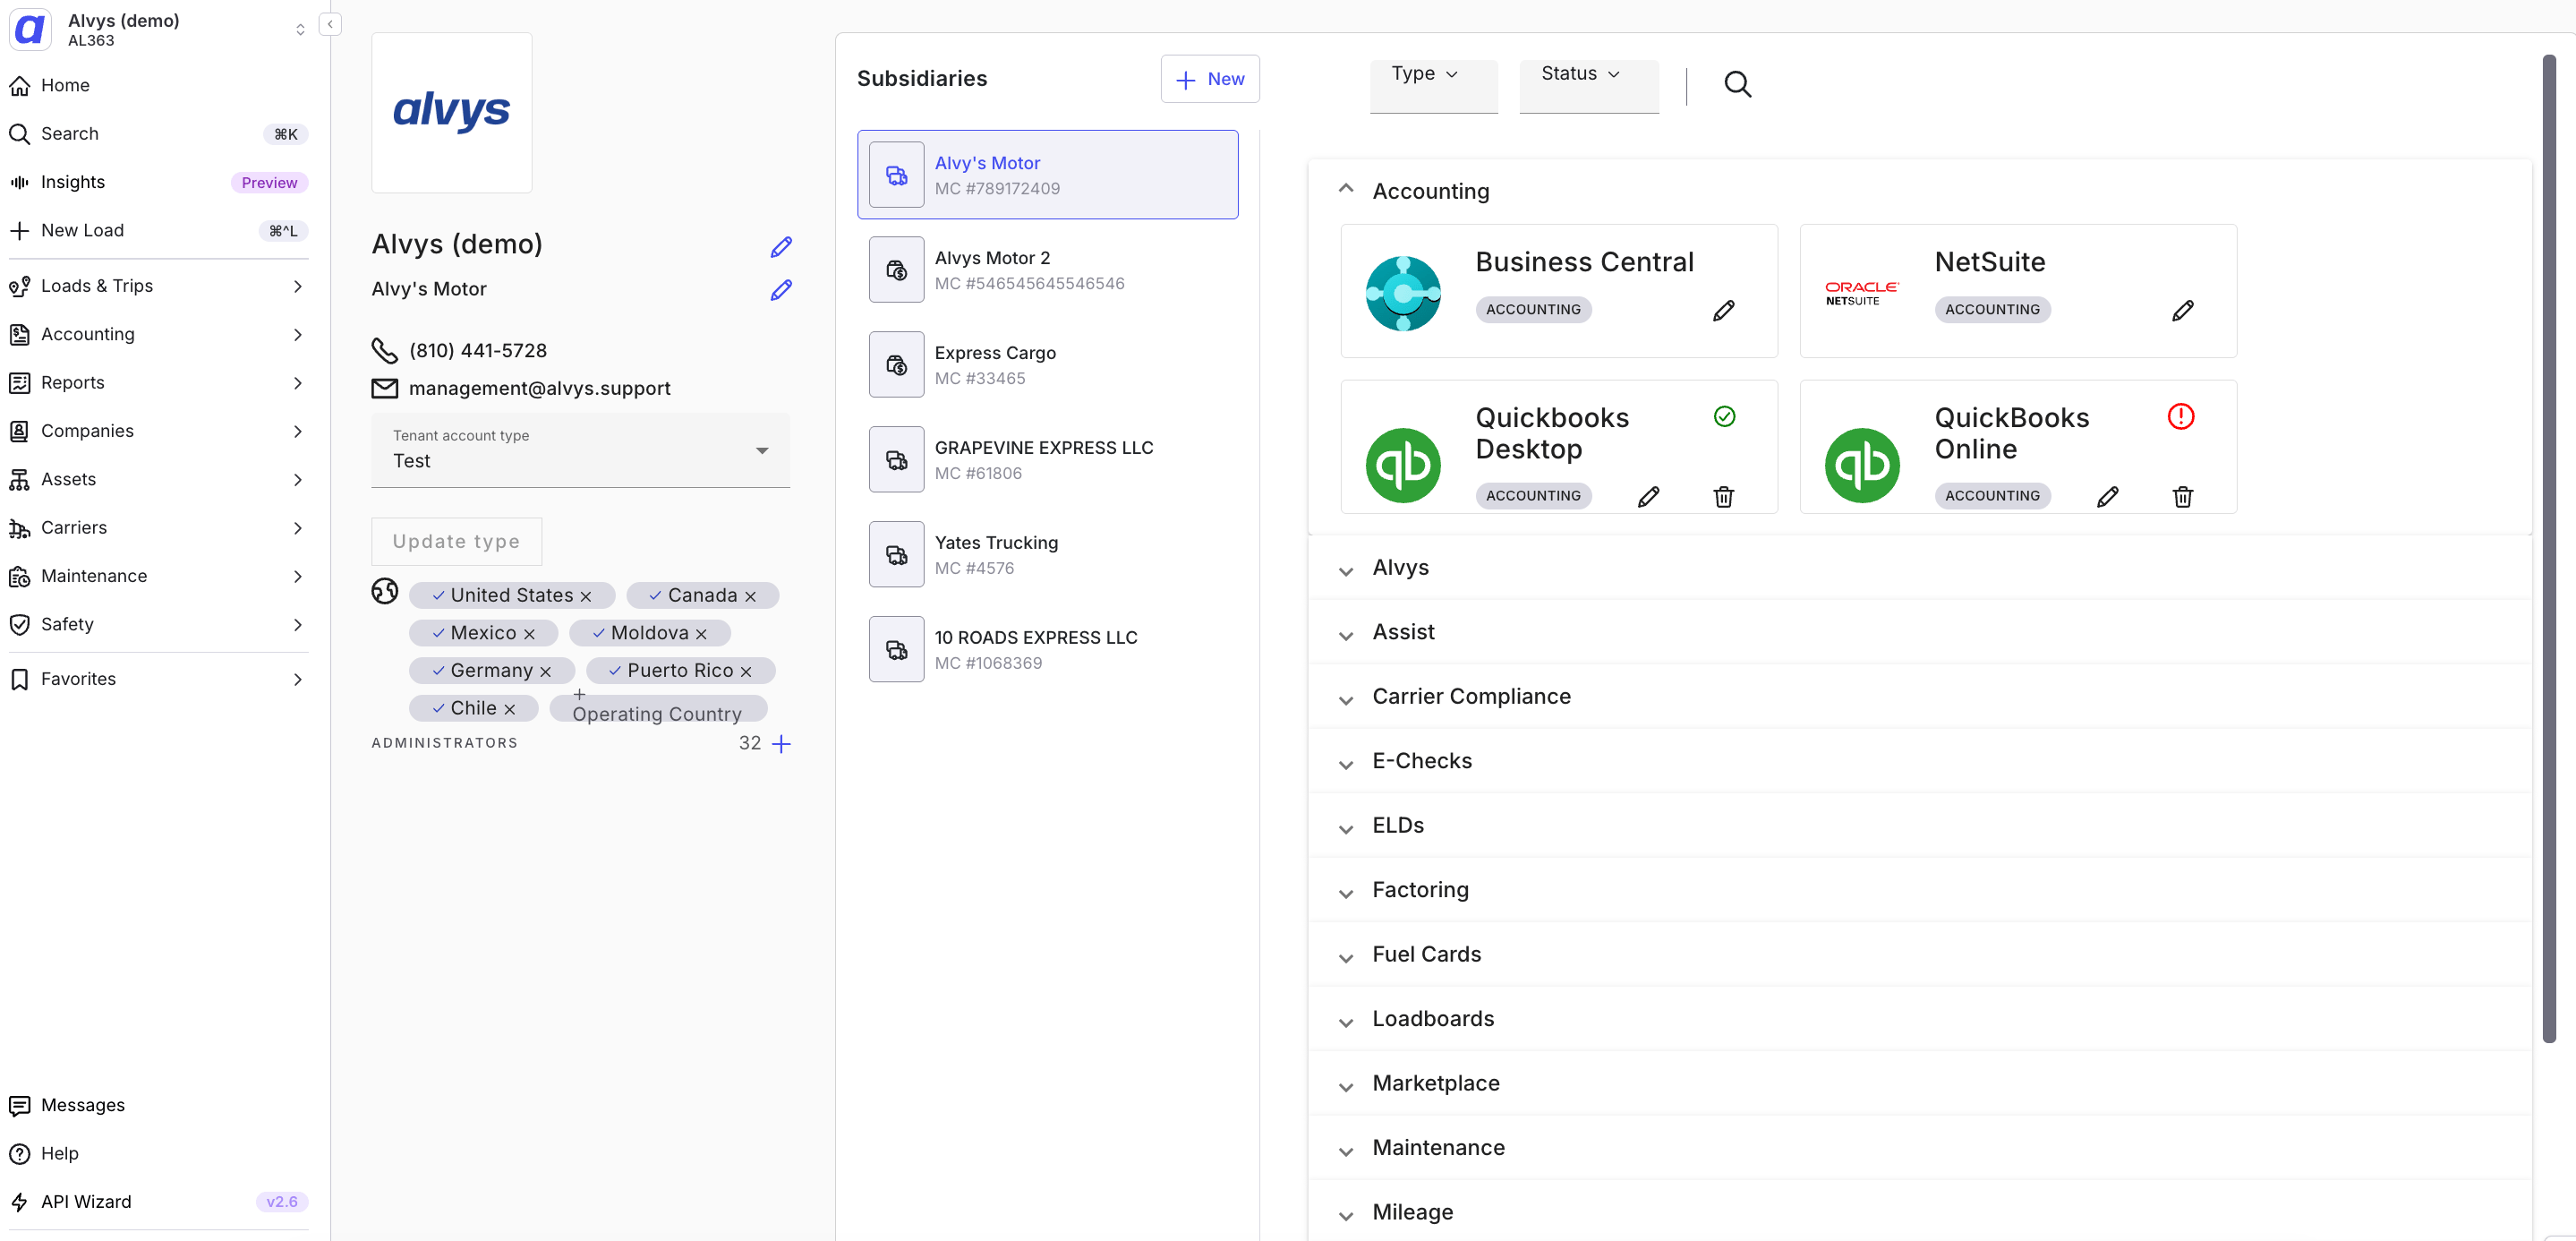Delete the QuickBooks Online integration
This screenshot has height=1241, width=2576.
[2182, 496]
